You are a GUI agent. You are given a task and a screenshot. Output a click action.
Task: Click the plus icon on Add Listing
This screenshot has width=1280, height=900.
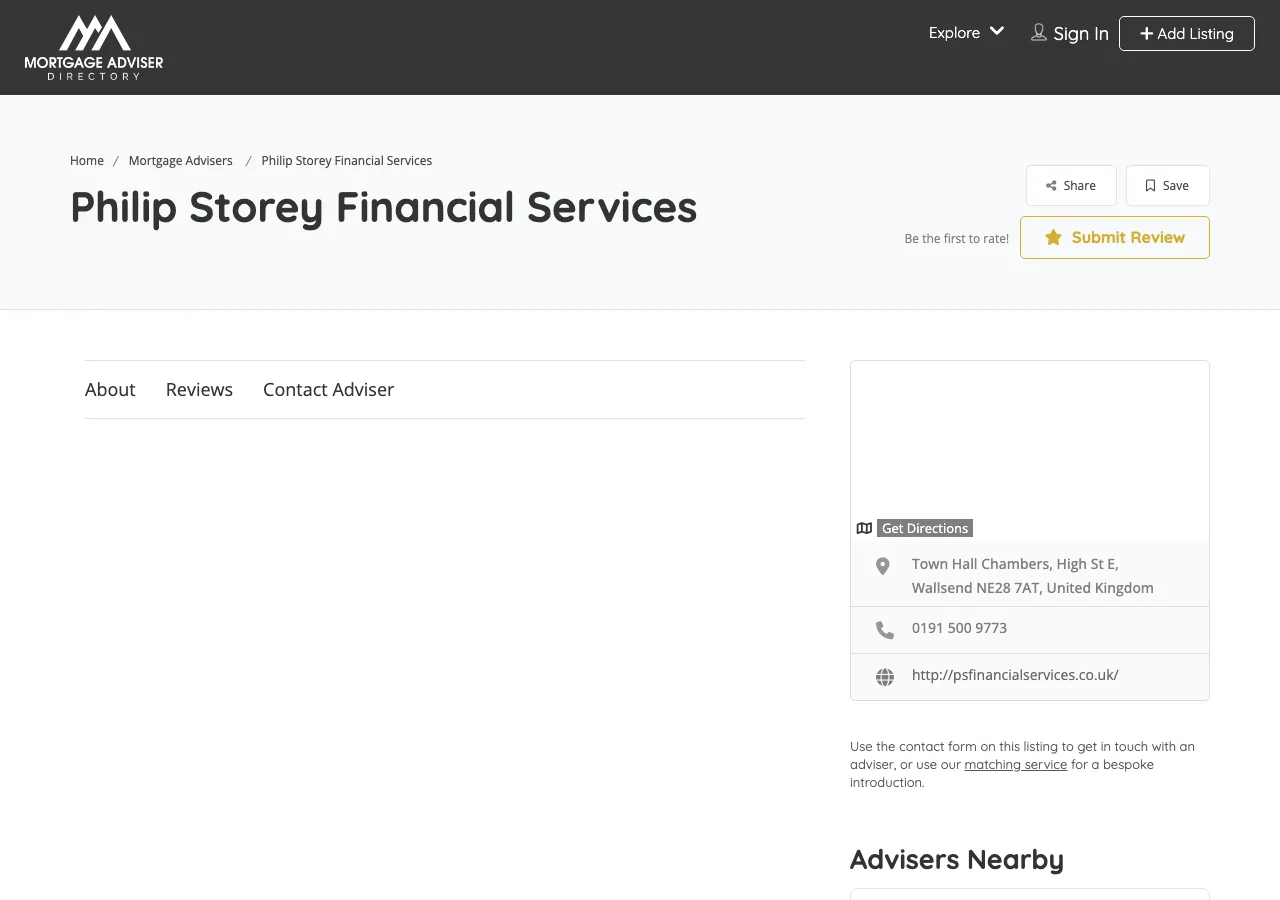coord(1147,33)
